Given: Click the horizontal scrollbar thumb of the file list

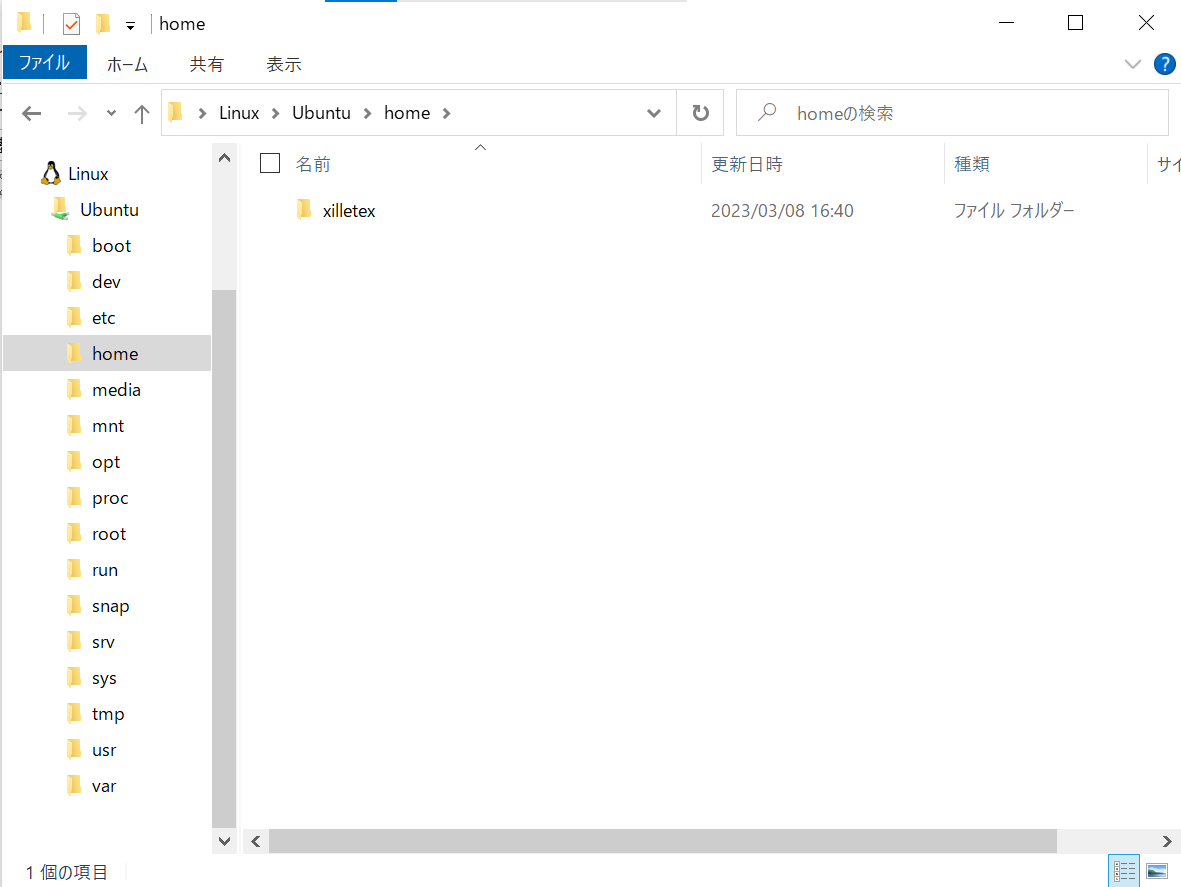Looking at the screenshot, I should coord(663,841).
